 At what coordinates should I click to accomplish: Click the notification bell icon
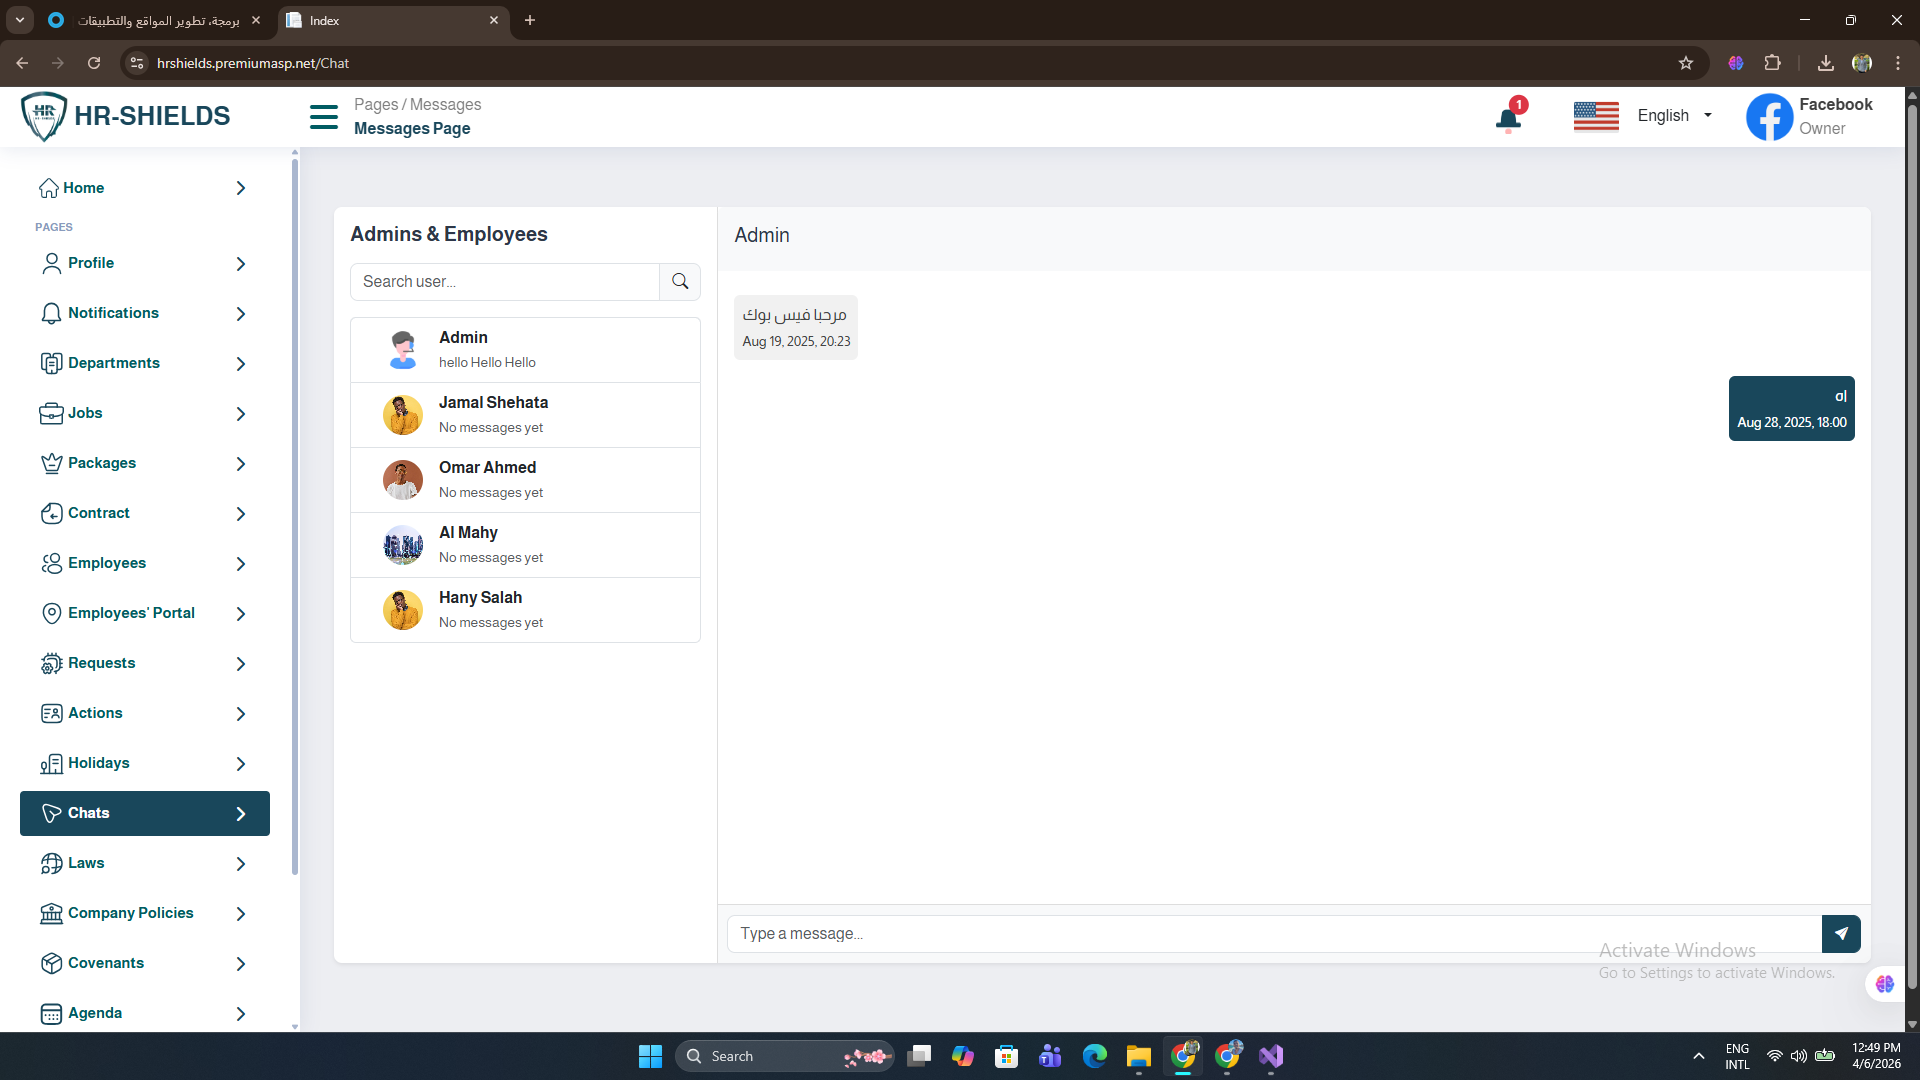[x=1508, y=120]
